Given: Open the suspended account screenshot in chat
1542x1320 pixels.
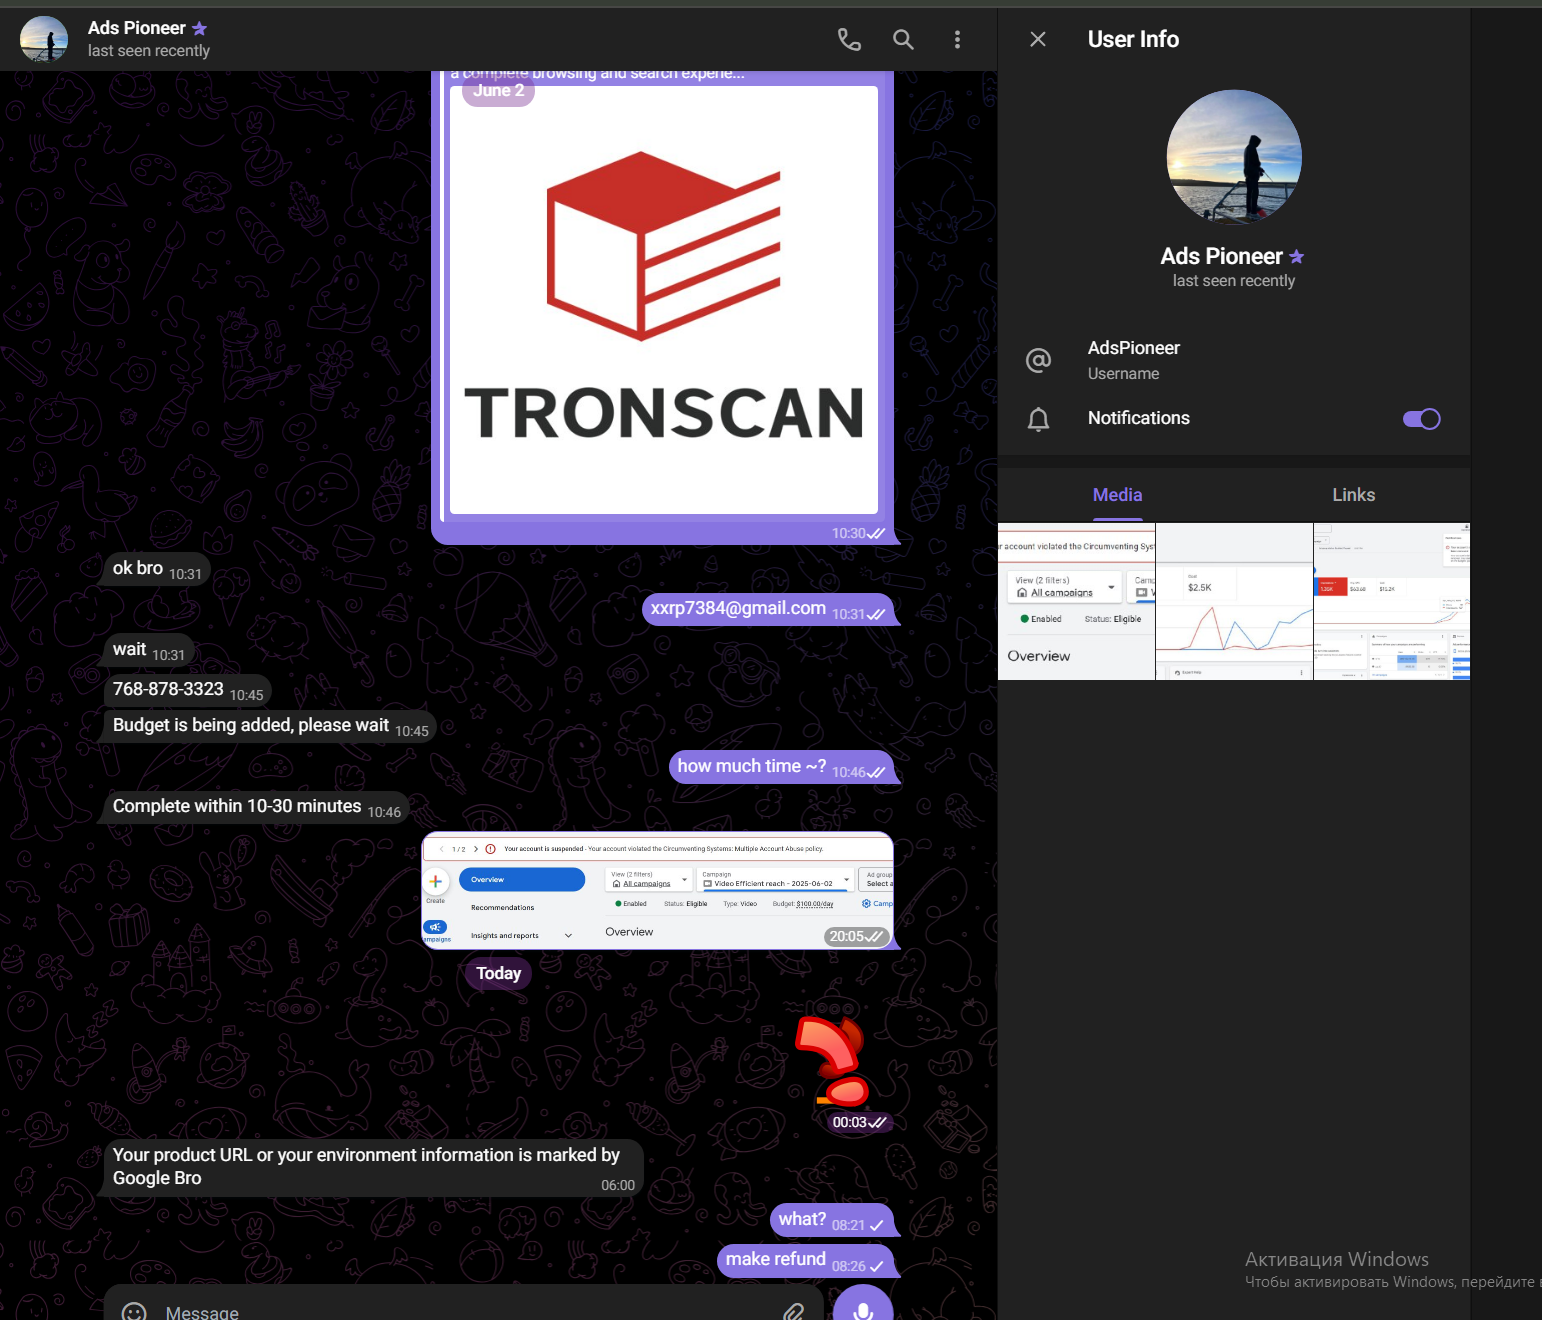Looking at the screenshot, I should 658,890.
